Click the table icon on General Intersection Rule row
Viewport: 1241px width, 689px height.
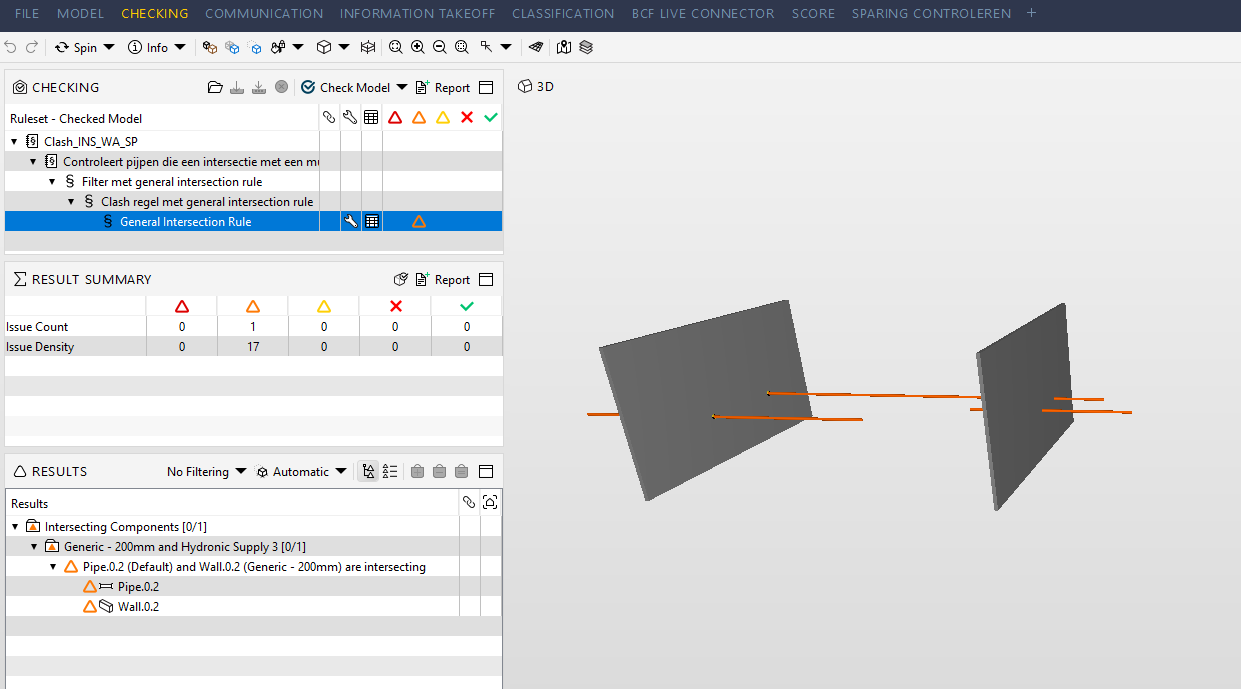click(x=372, y=222)
